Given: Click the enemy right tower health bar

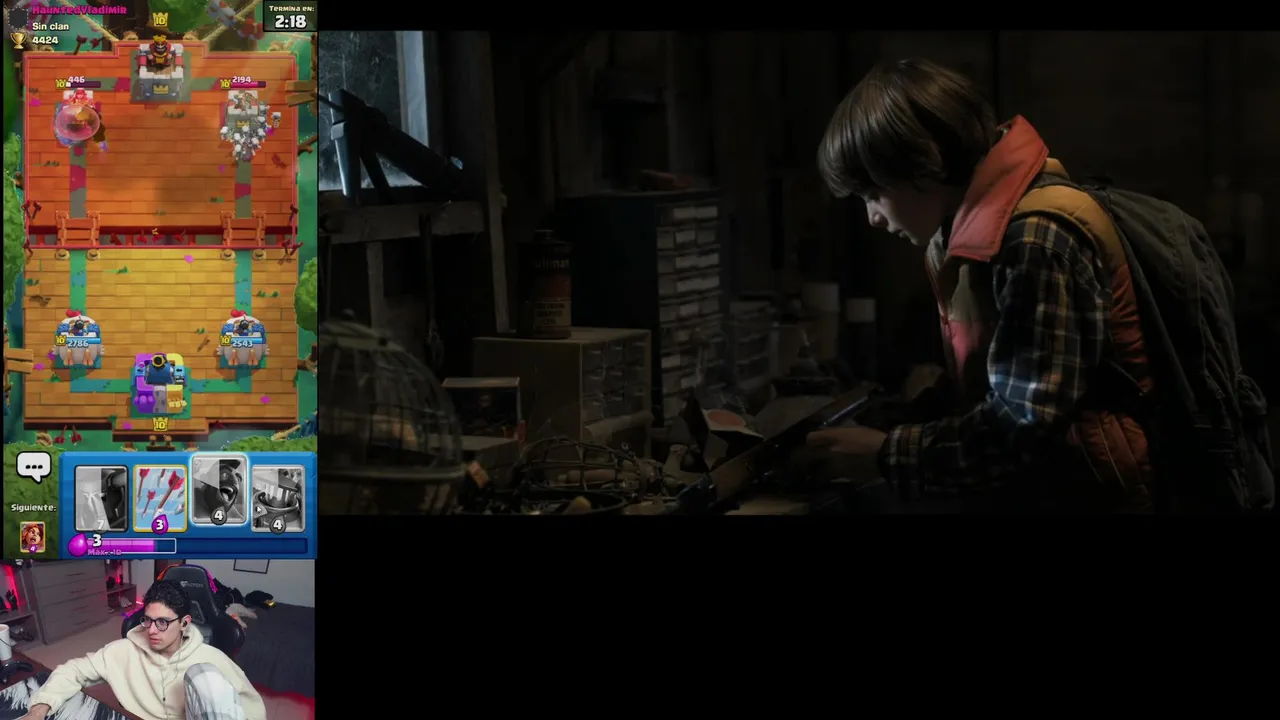Looking at the screenshot, I should pos(247,84).
